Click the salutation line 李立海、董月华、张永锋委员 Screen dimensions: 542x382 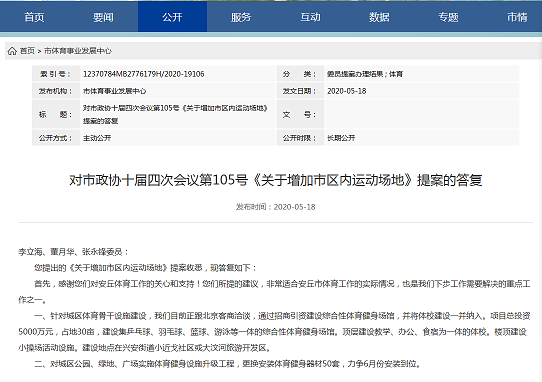pos(74,252)
